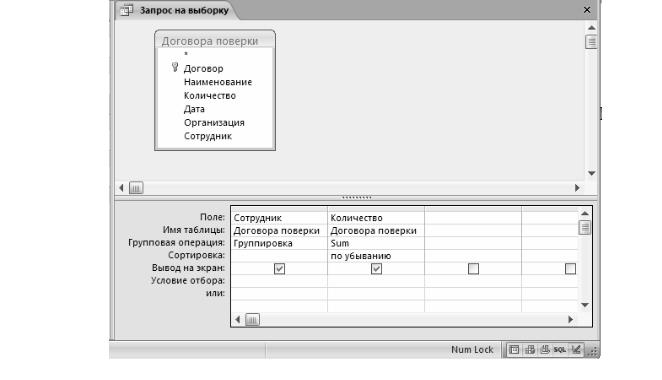Image resolution: width=662 pixels, height=380 pixels.
Task: Click sort cell under Сотрудник column
Action: 279,256
